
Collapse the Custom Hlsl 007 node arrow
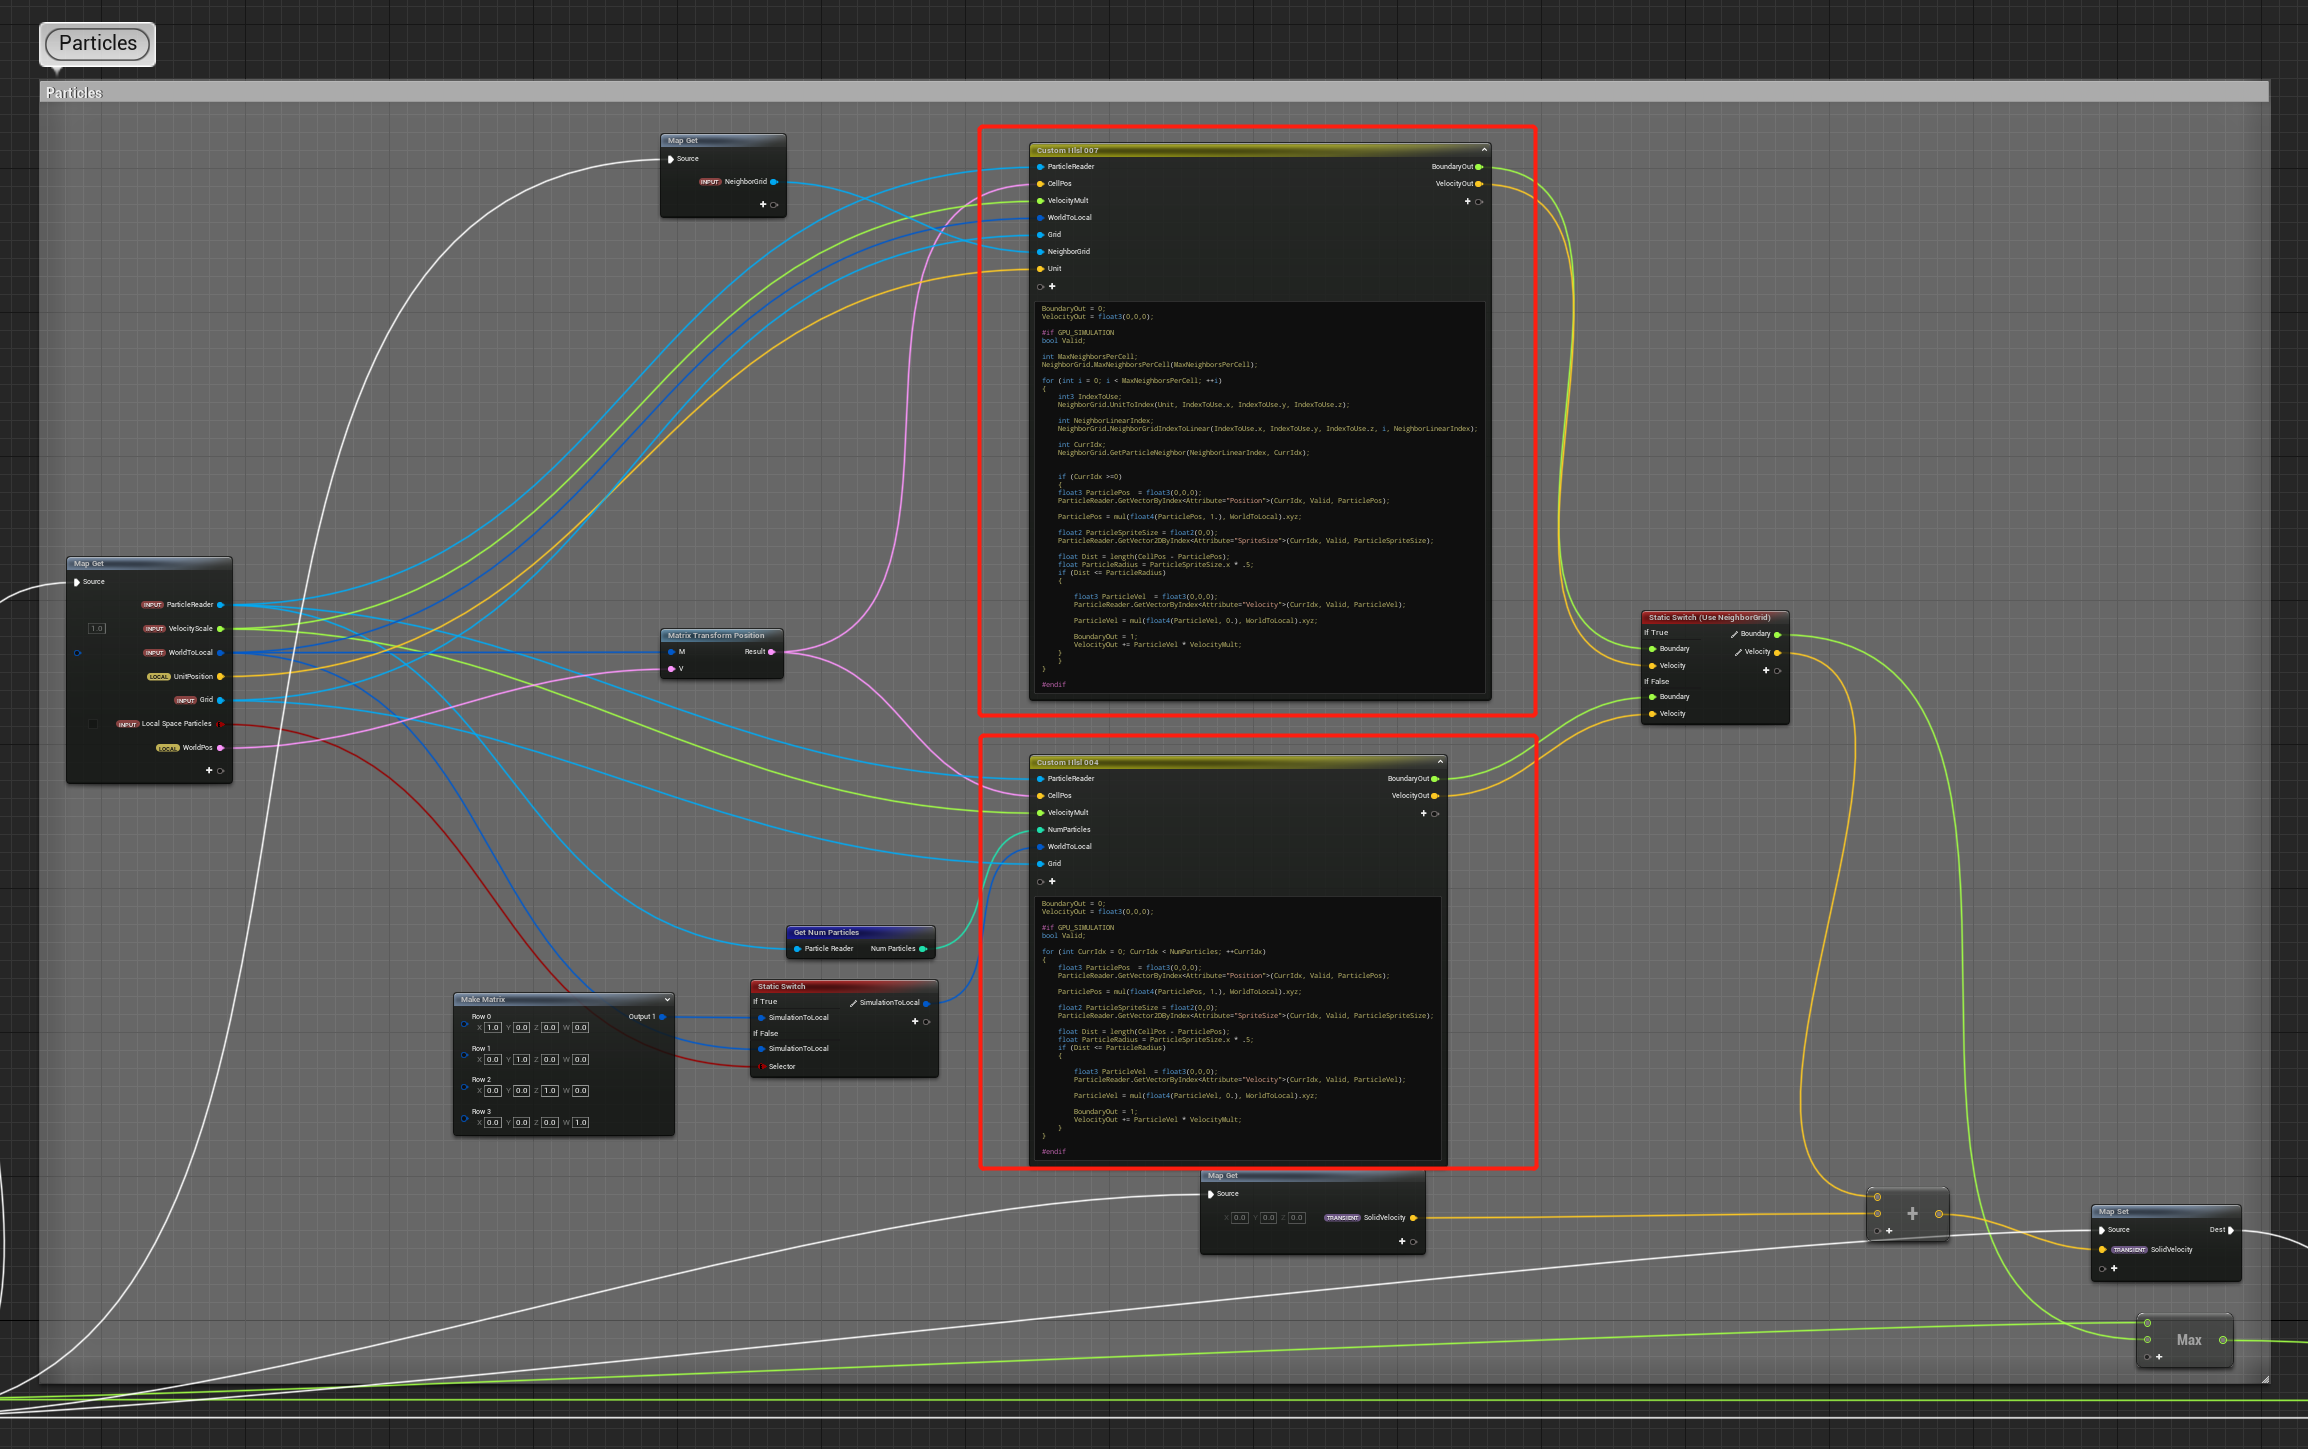click(1484, 150)
